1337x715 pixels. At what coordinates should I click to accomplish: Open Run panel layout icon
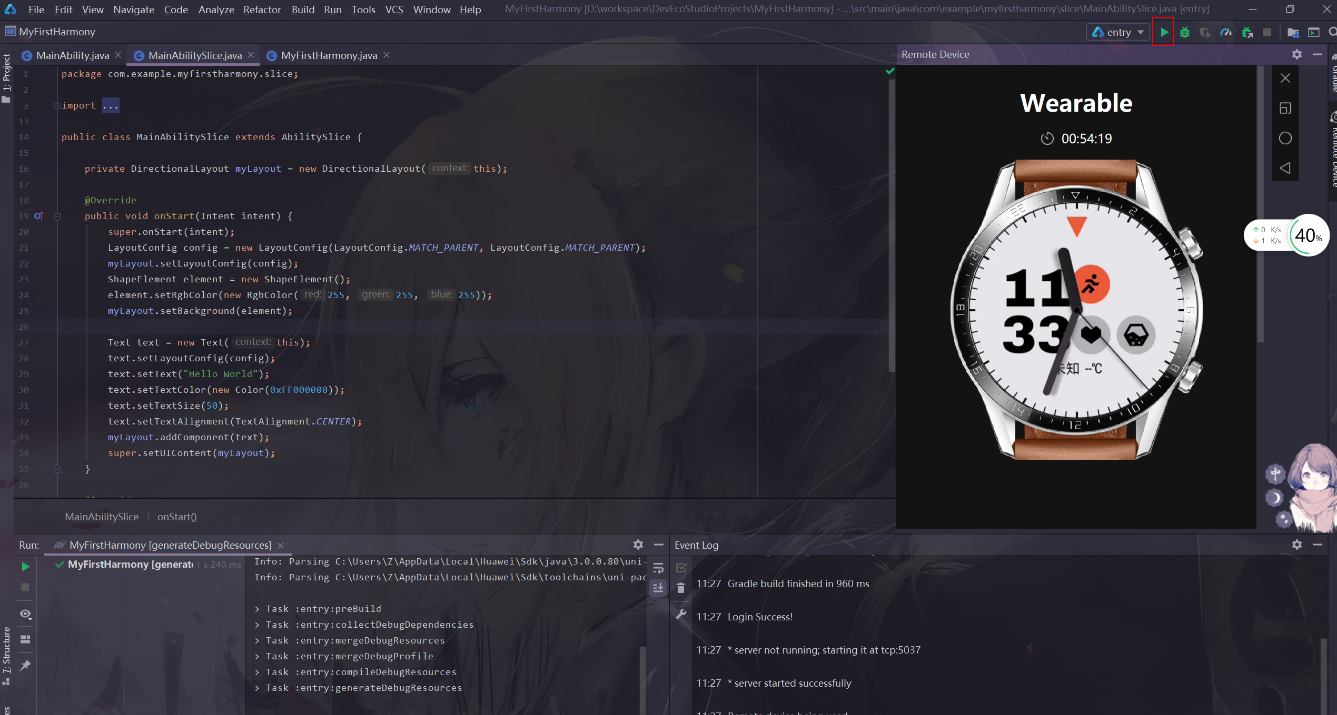(x=26, y=639)
